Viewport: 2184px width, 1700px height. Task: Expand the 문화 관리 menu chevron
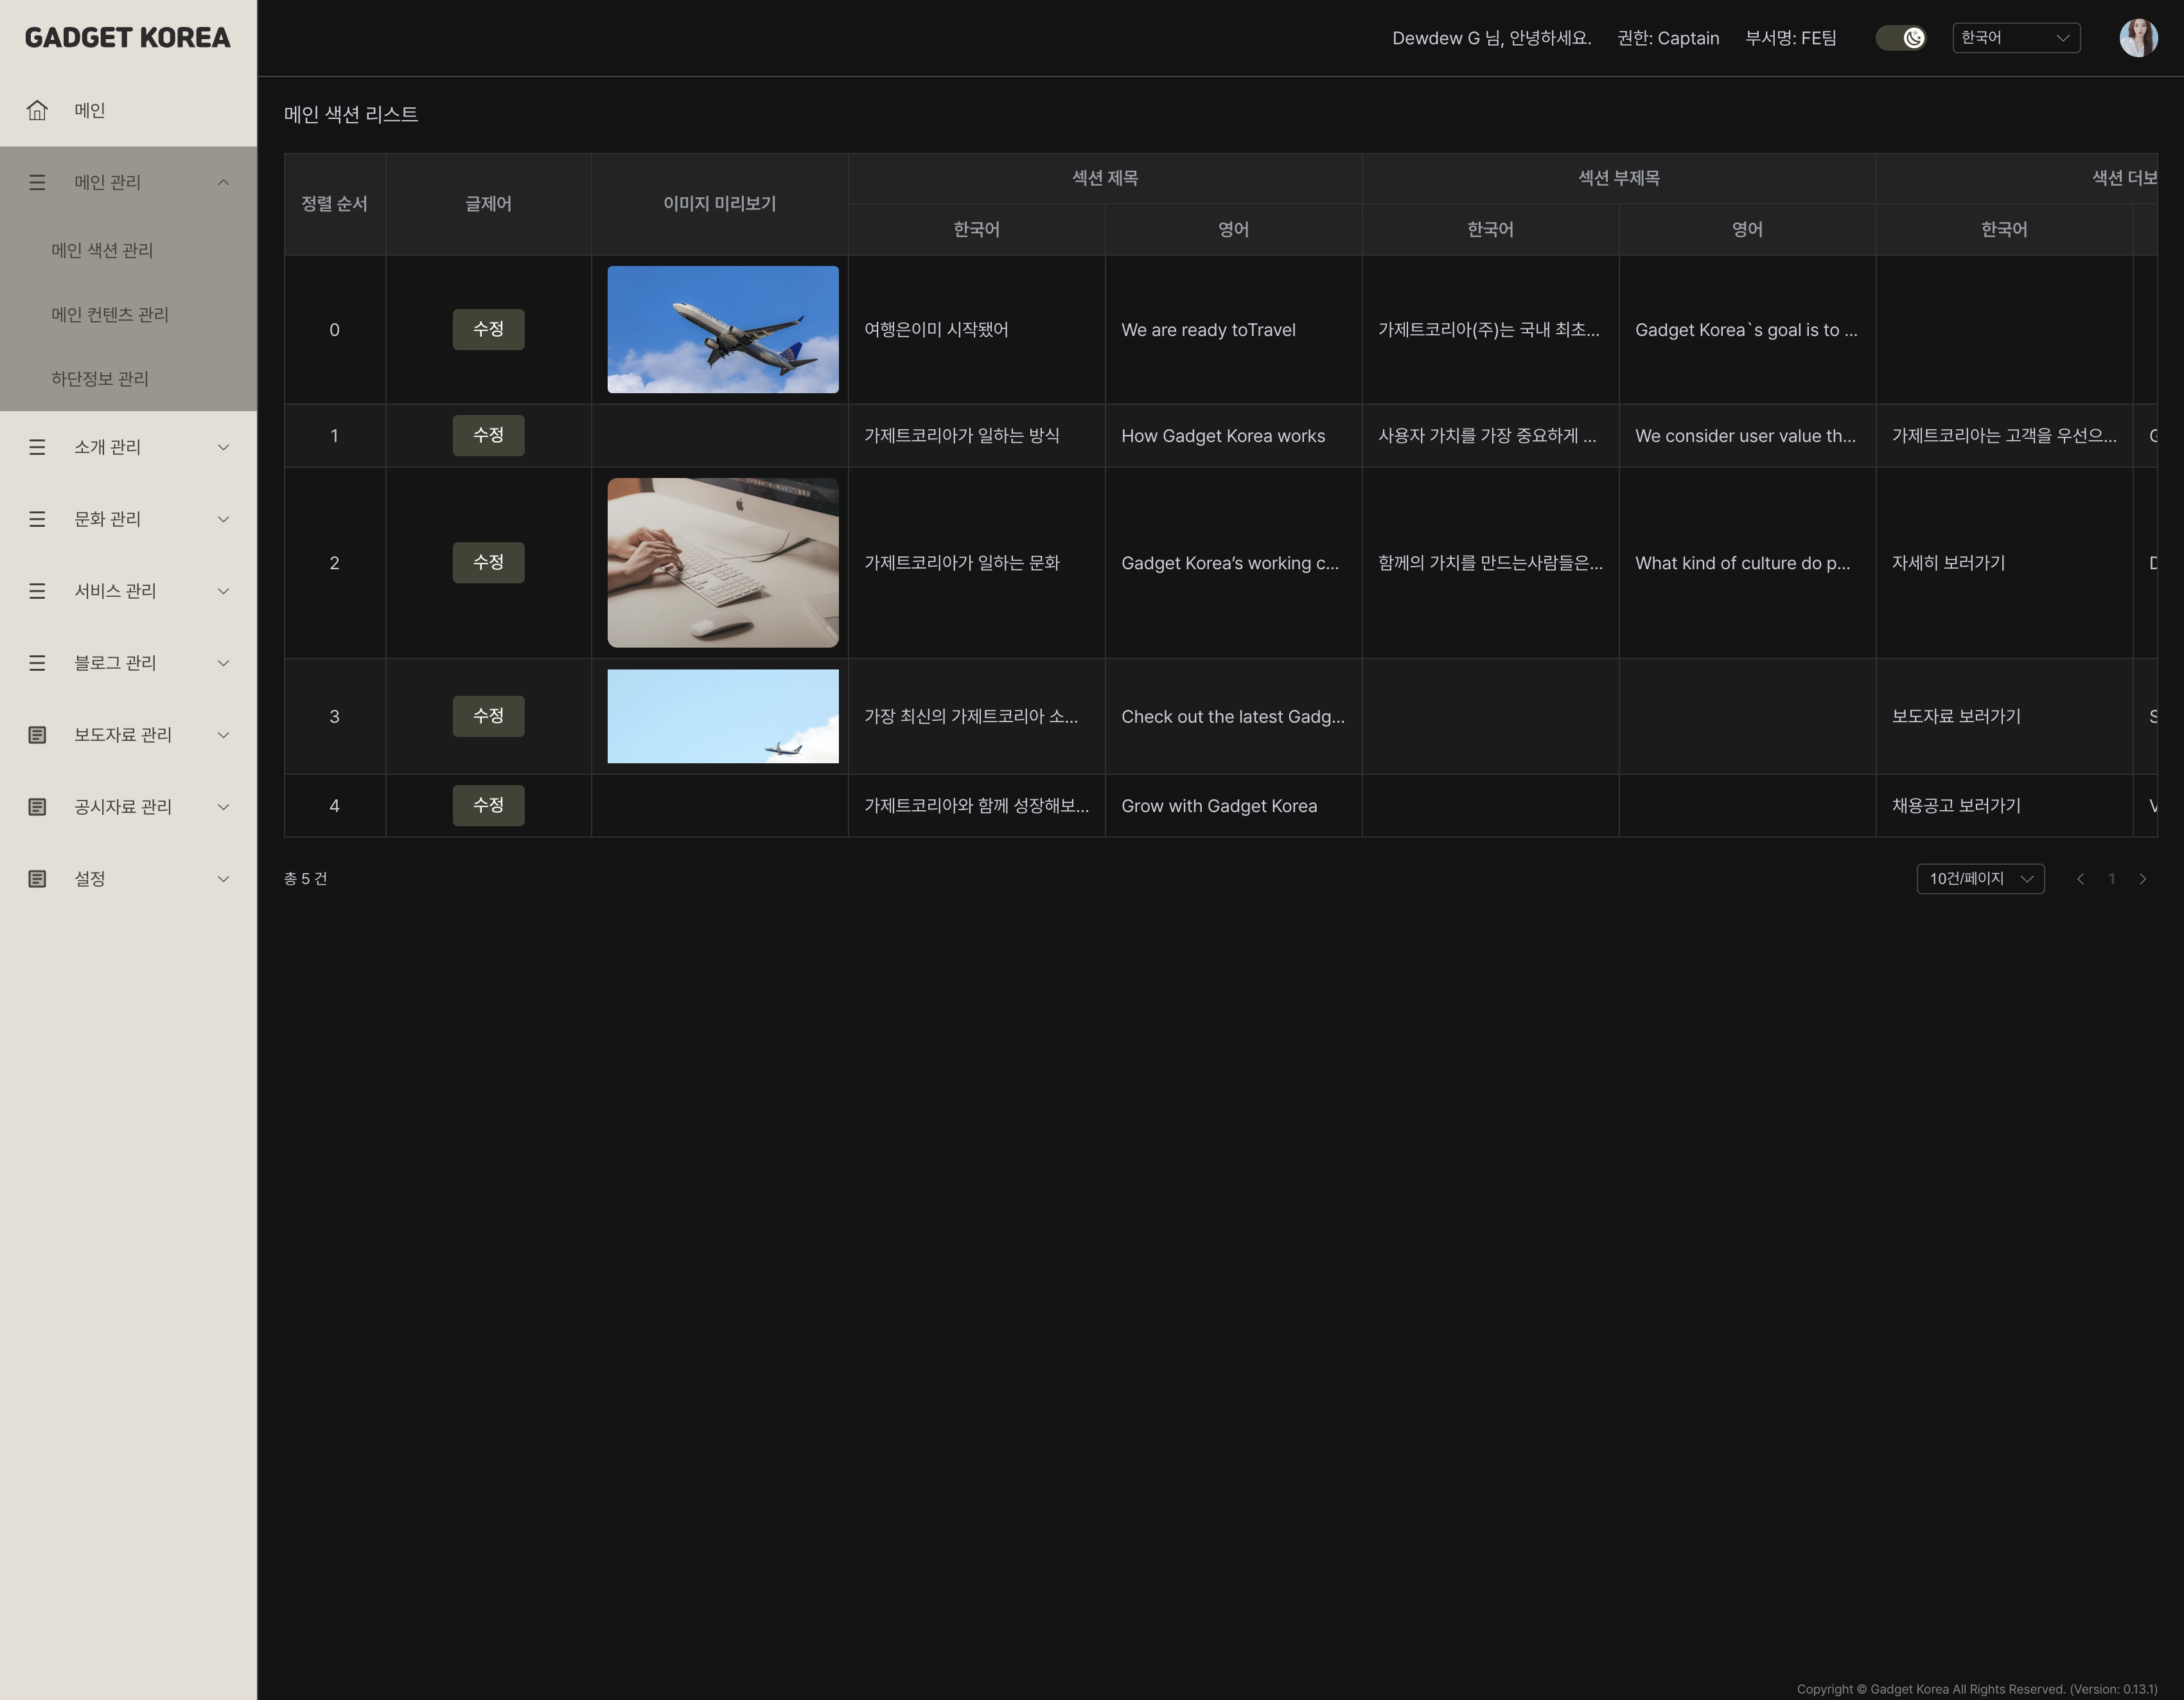tap(223, 519)
